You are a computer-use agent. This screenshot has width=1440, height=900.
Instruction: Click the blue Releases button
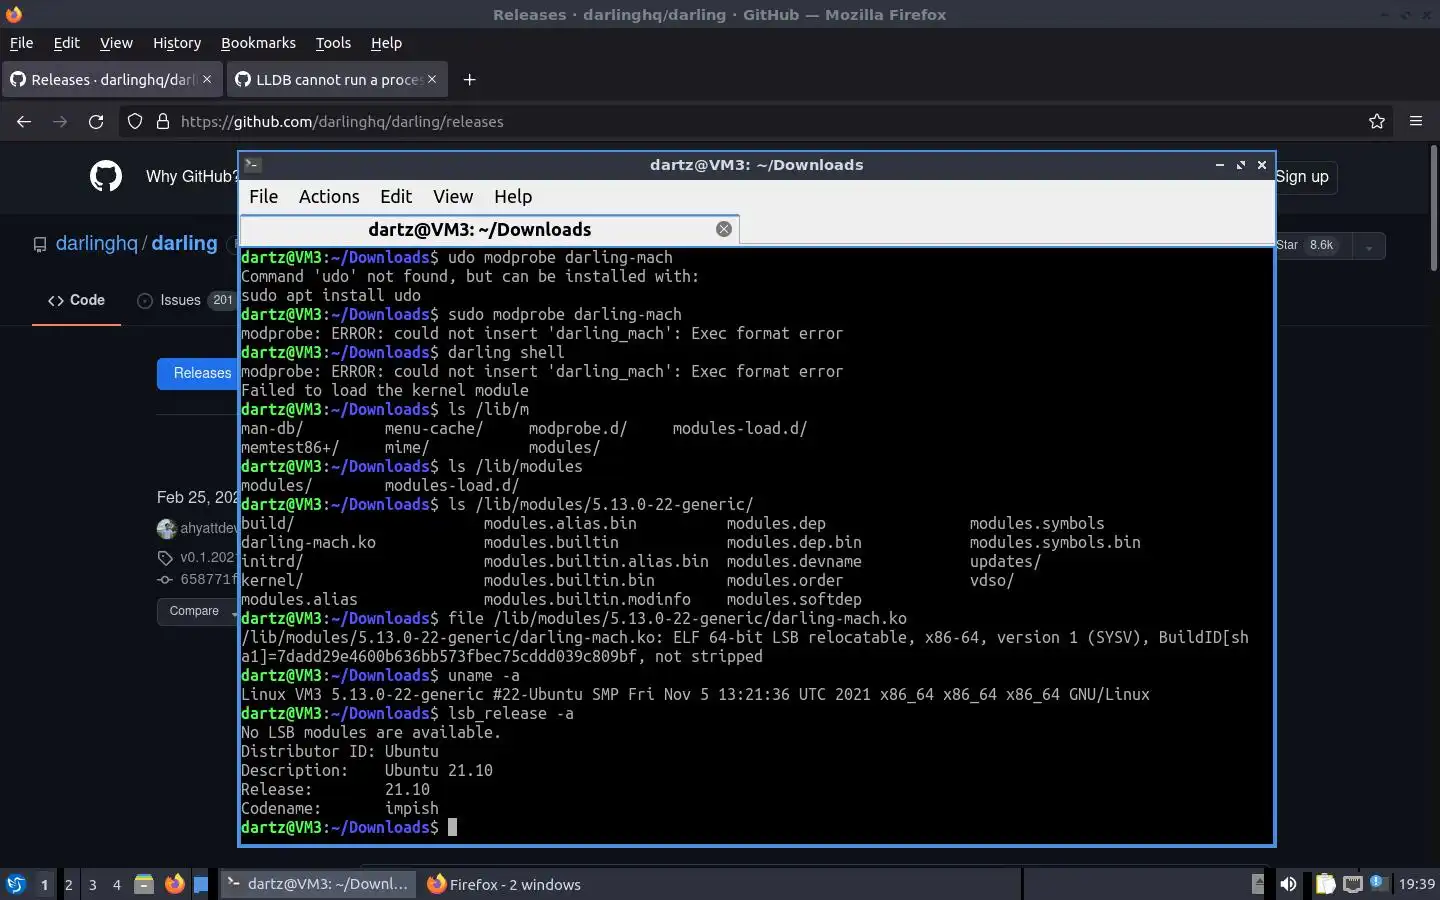pyautogui.click(x=198, y=373)
